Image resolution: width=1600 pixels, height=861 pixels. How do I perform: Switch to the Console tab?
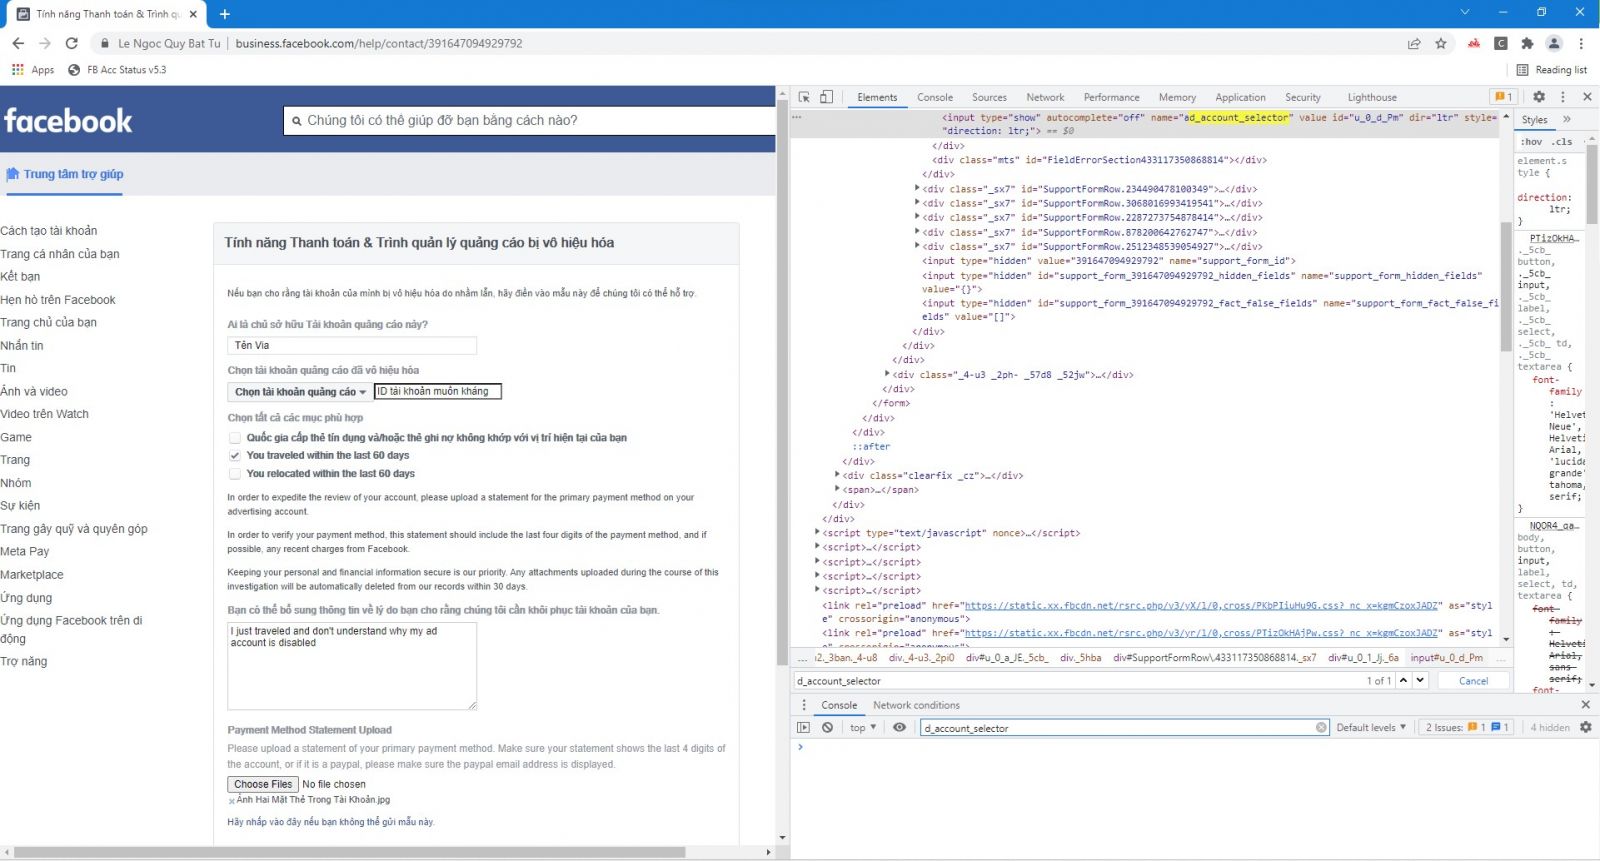pyautogui.click(x=935, y=97)
